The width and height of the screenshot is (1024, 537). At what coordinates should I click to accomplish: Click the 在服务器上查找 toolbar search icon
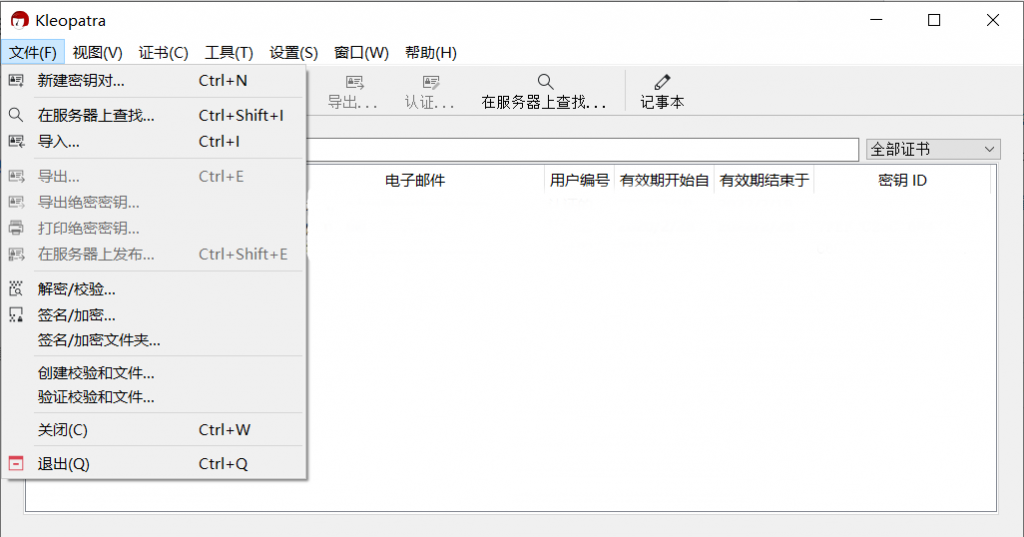tap(545, 82)
